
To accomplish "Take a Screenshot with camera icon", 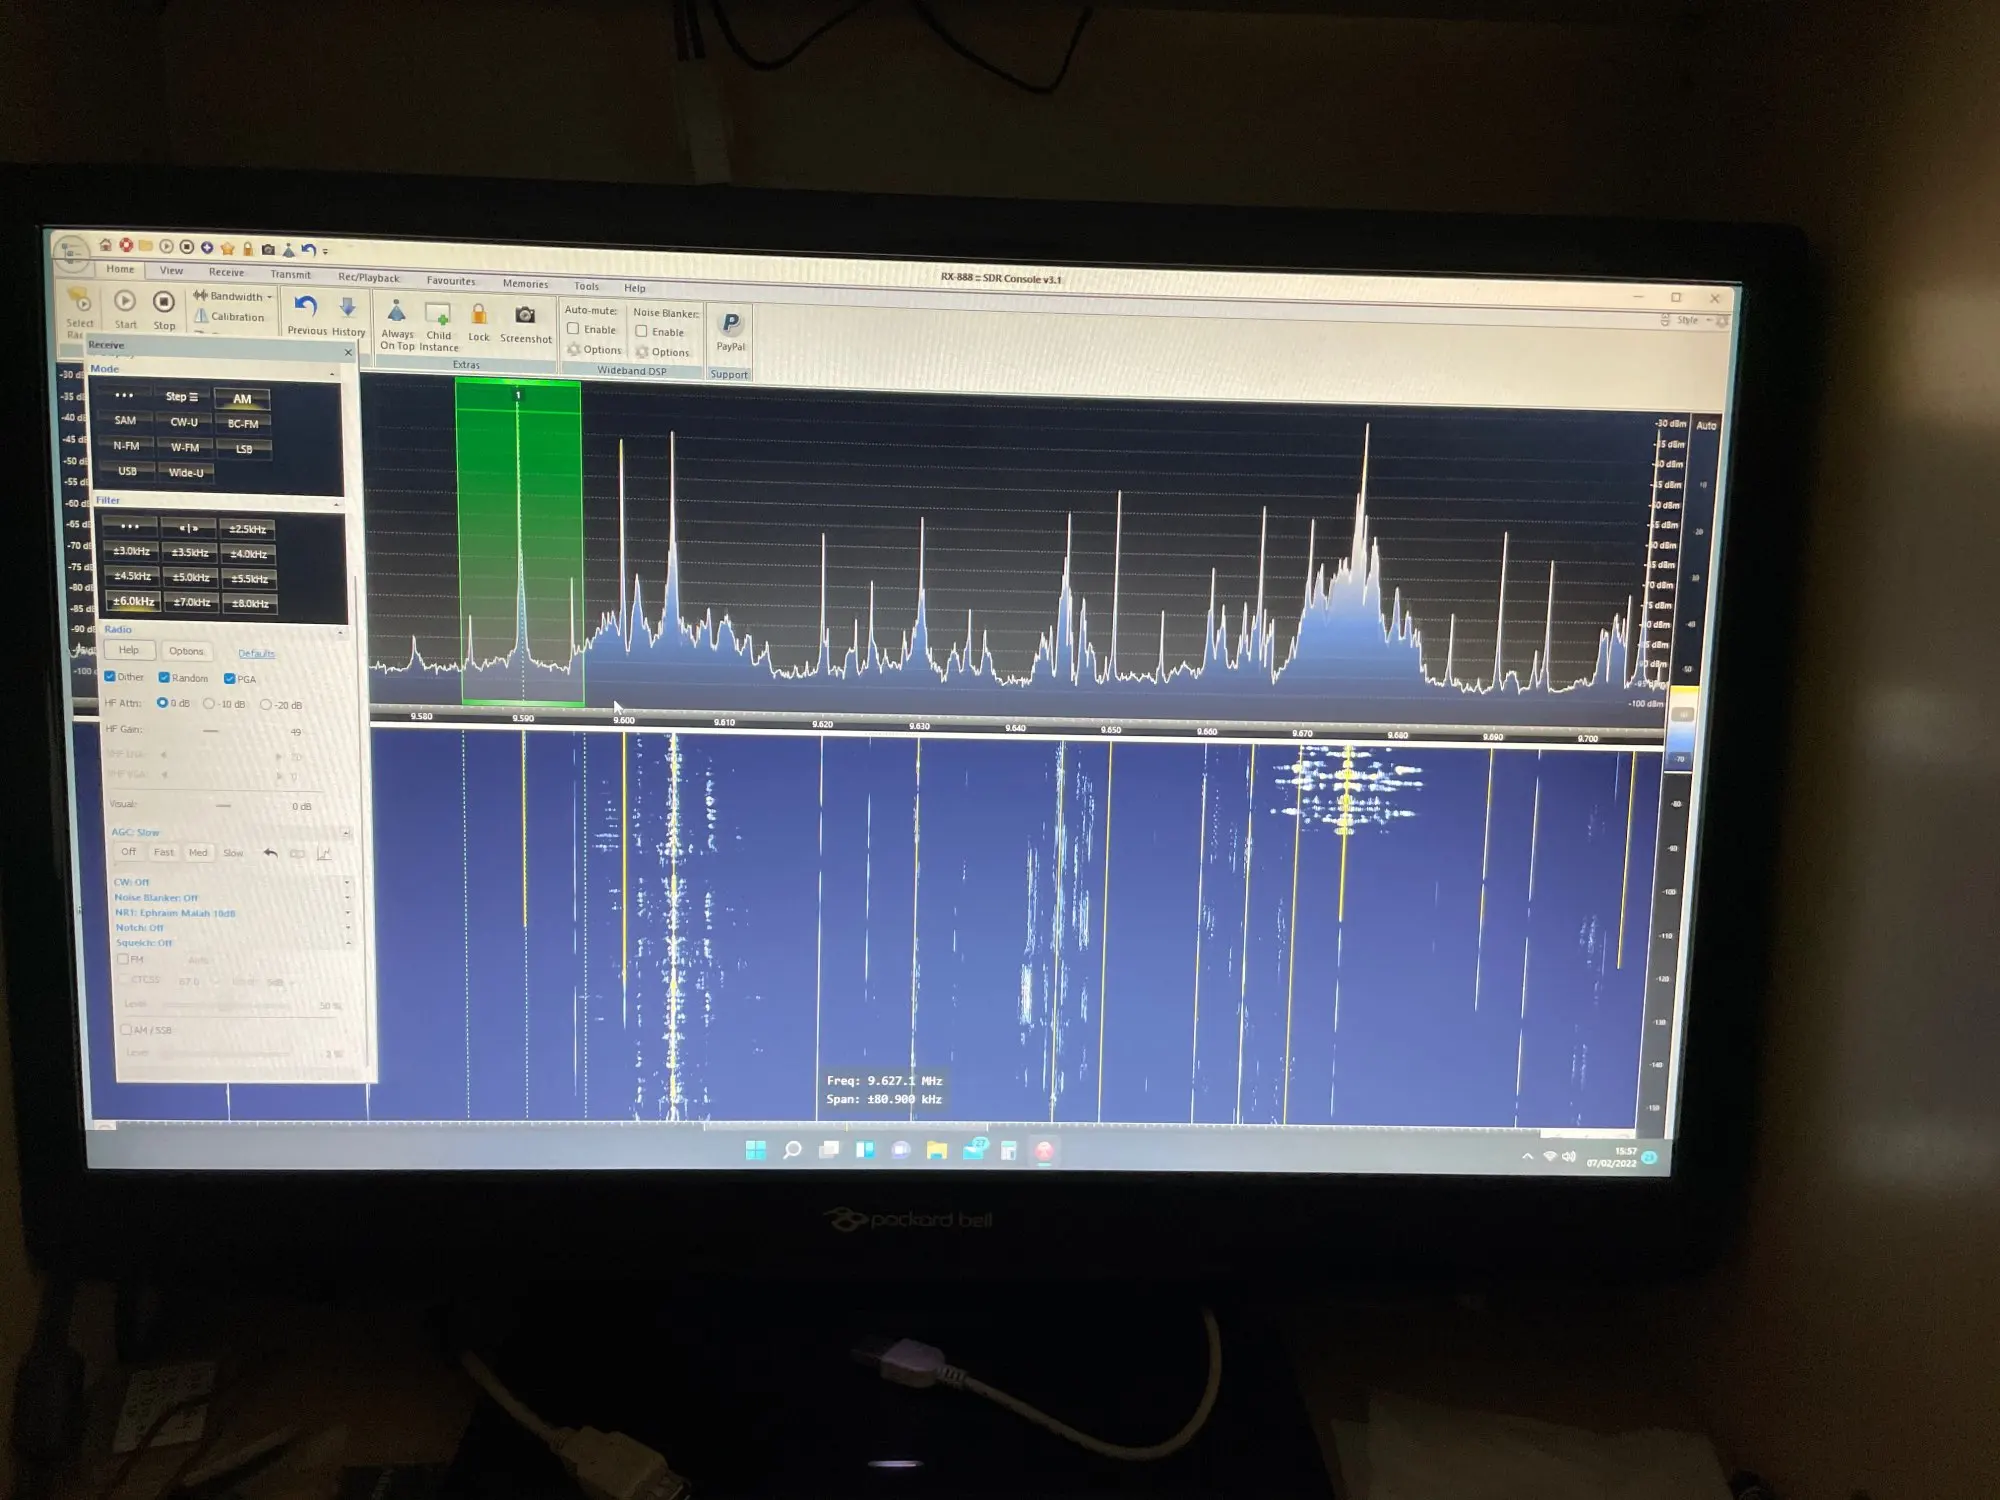I will (x=525, y=316).
